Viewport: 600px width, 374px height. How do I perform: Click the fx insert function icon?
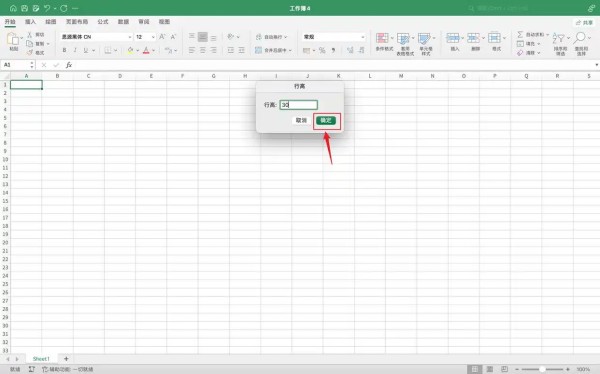tap(69, 65)
